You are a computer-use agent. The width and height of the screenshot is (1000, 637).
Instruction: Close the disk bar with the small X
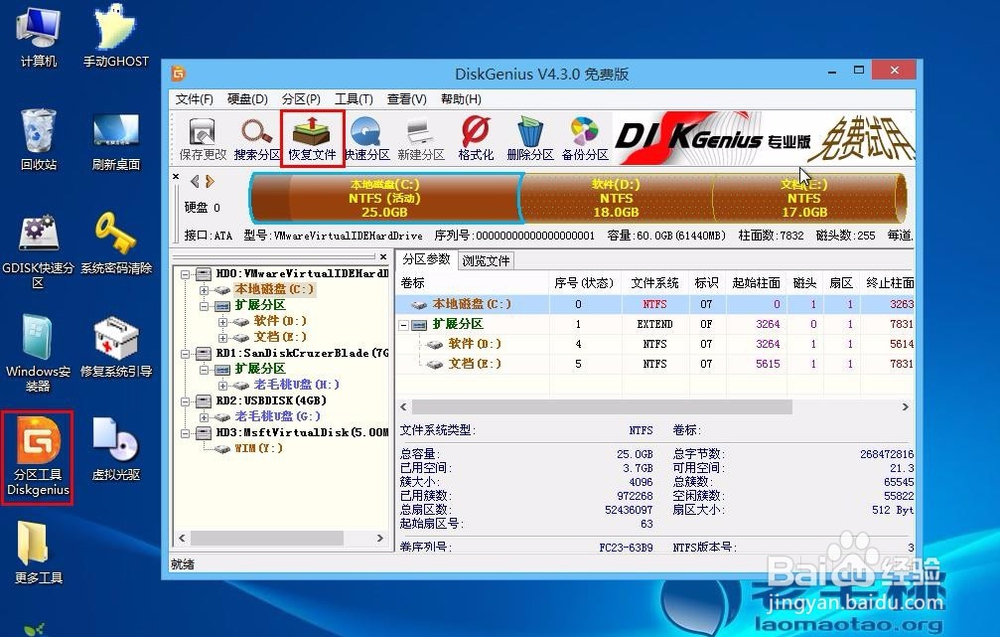pos(176,176)
